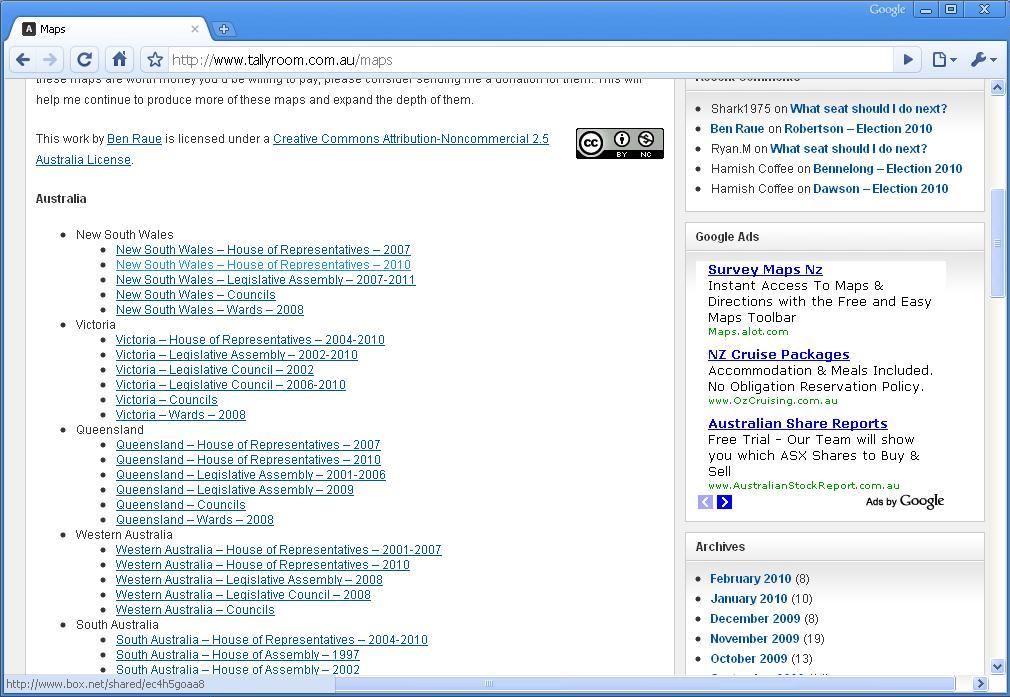Open New South Wales Councils map link
1010x697 pixels.
click(x=196, y=294)
